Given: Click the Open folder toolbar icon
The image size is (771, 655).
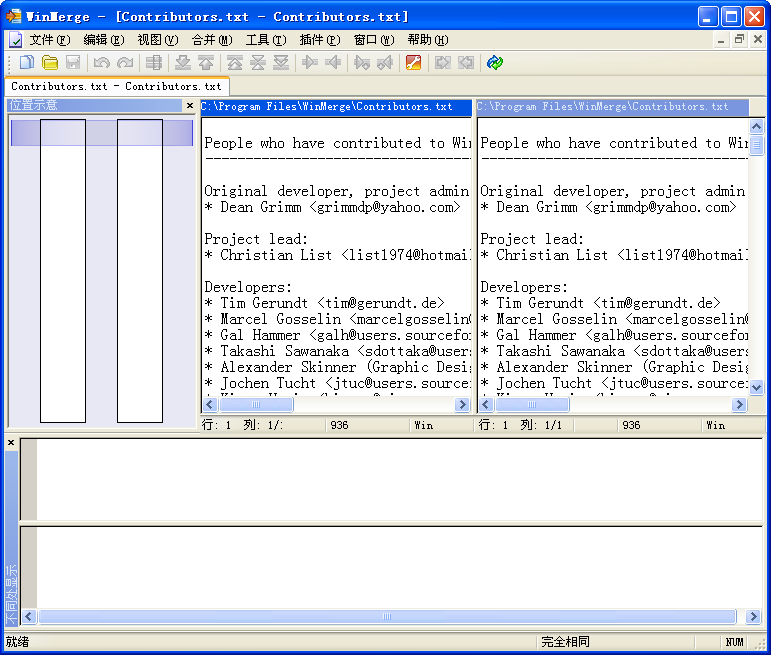Looking at the screenshot, I should point(50,63).
